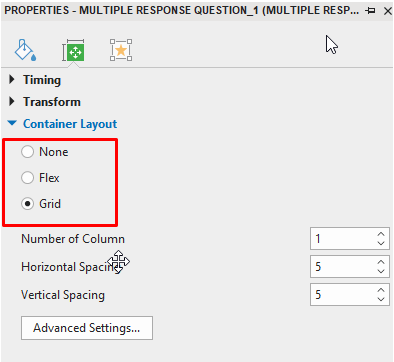Screen dimensions: 394x362
Task: Select the Size & Properties tab icon
Action: point(73,50)
